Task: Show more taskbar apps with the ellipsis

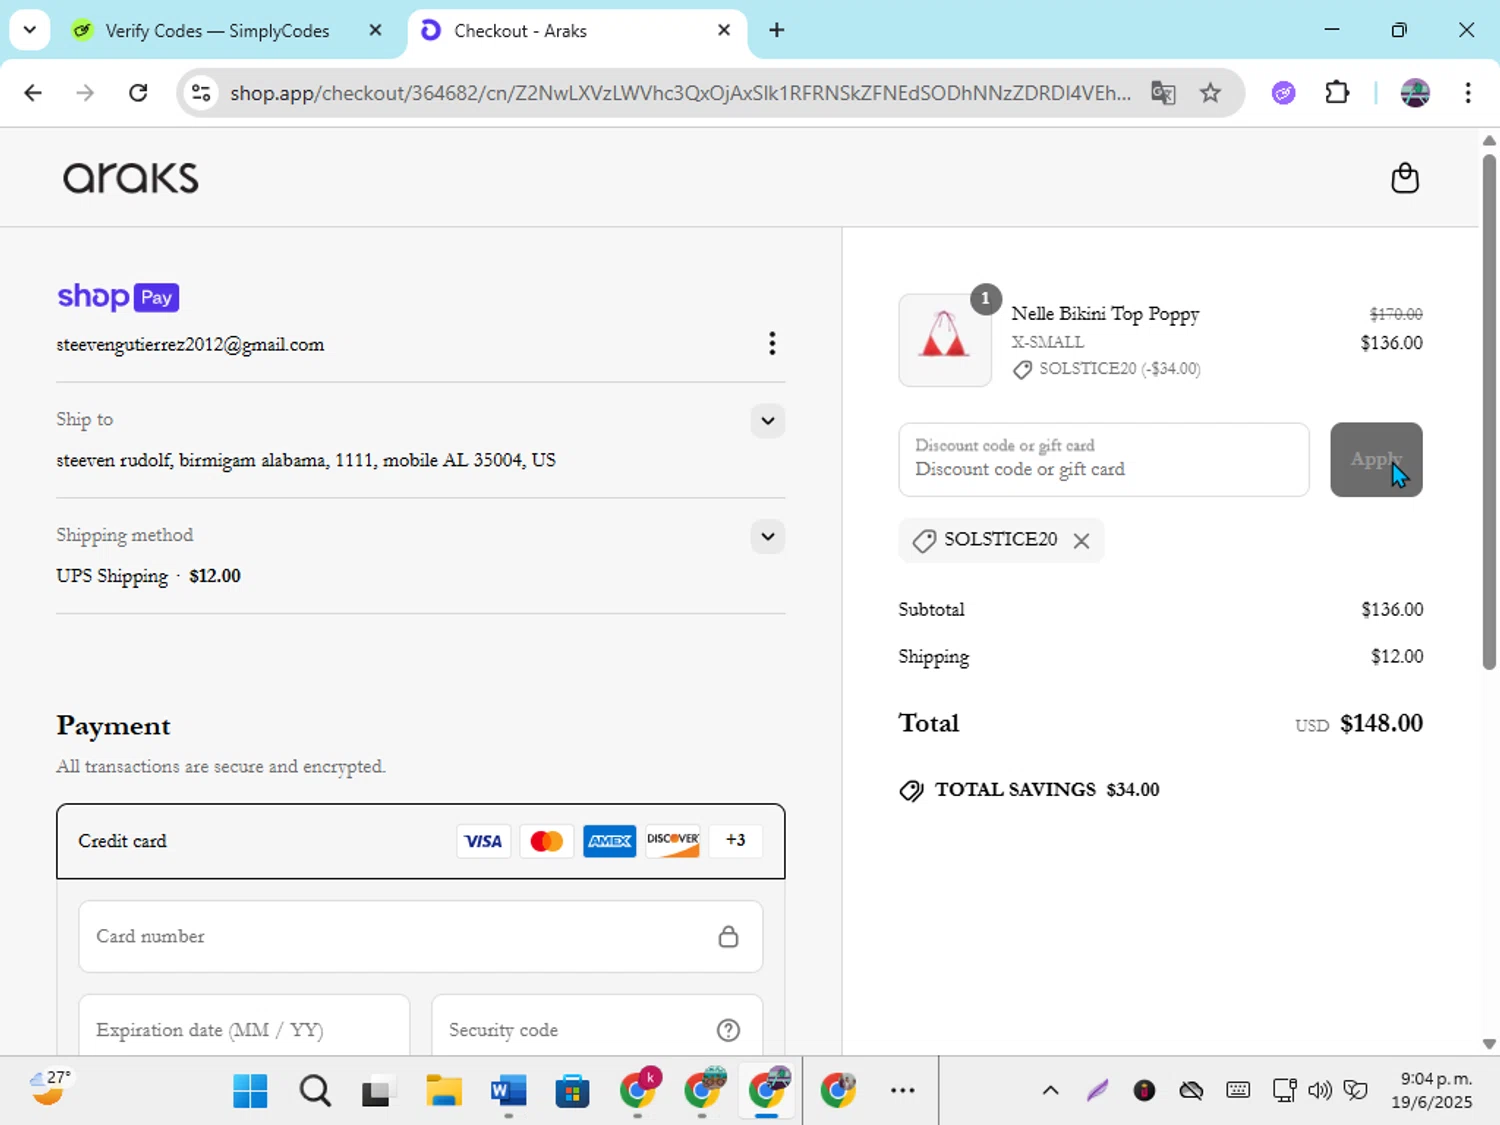Action: click(x=902, y=1091)
